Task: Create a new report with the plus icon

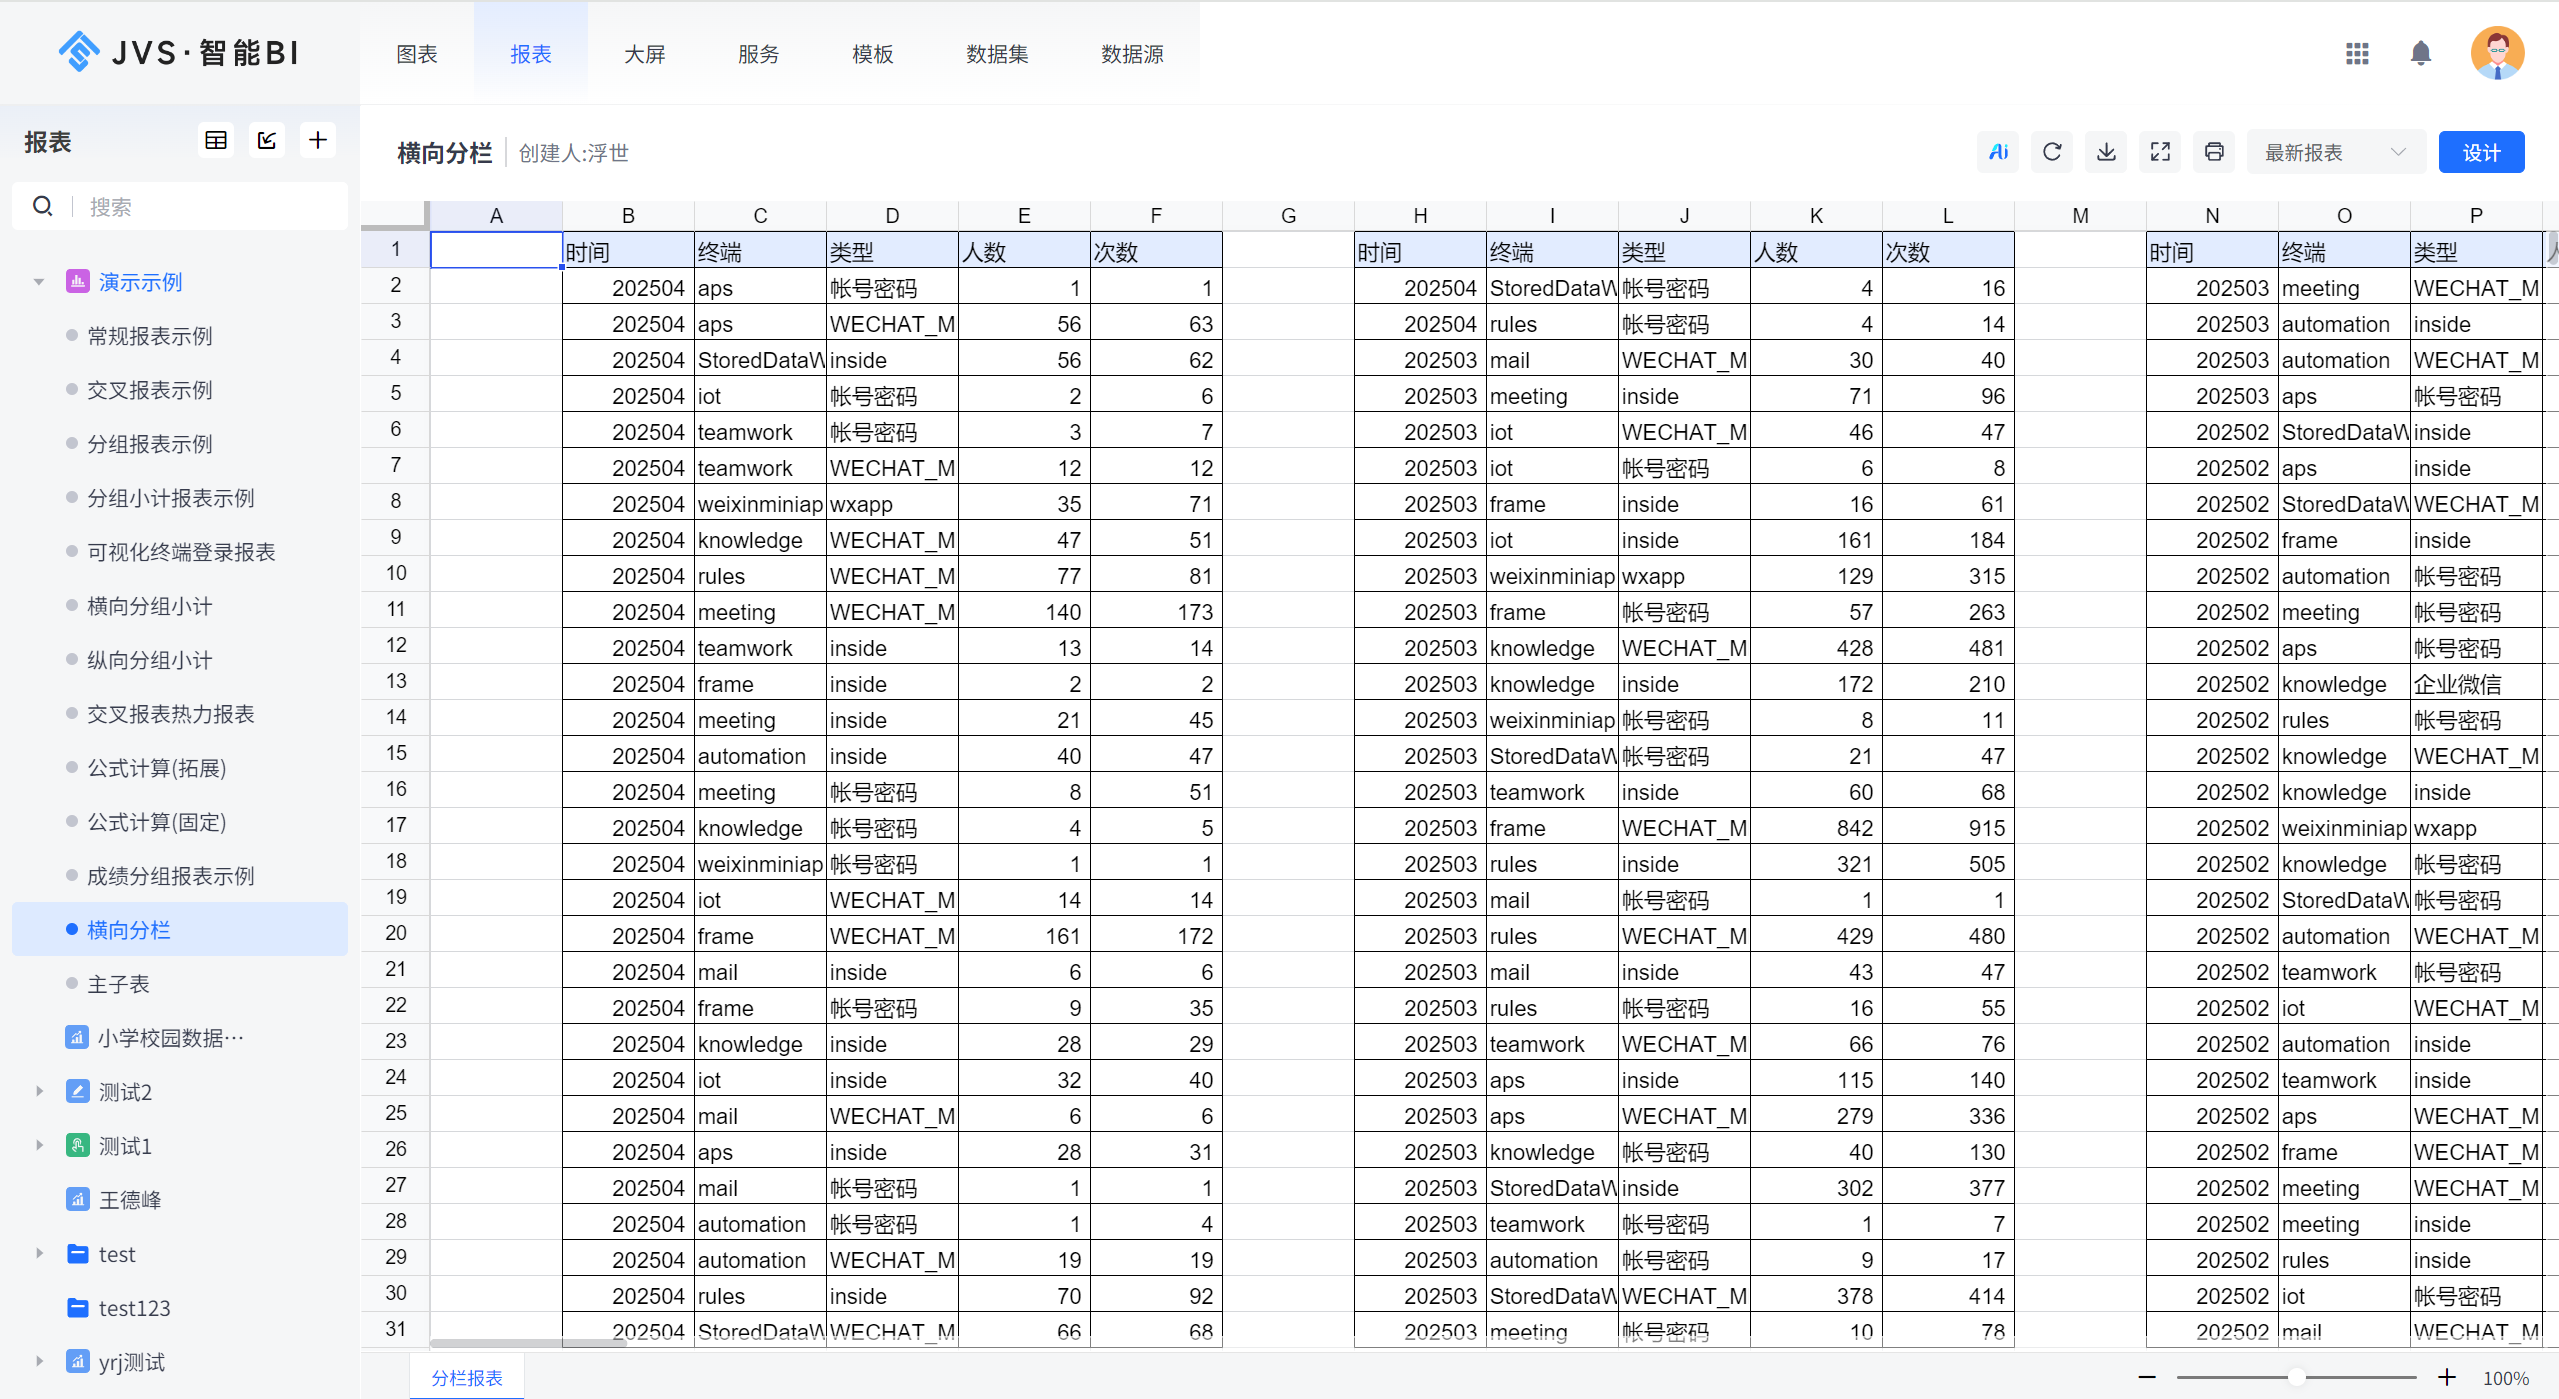Action: coord(318,140)
